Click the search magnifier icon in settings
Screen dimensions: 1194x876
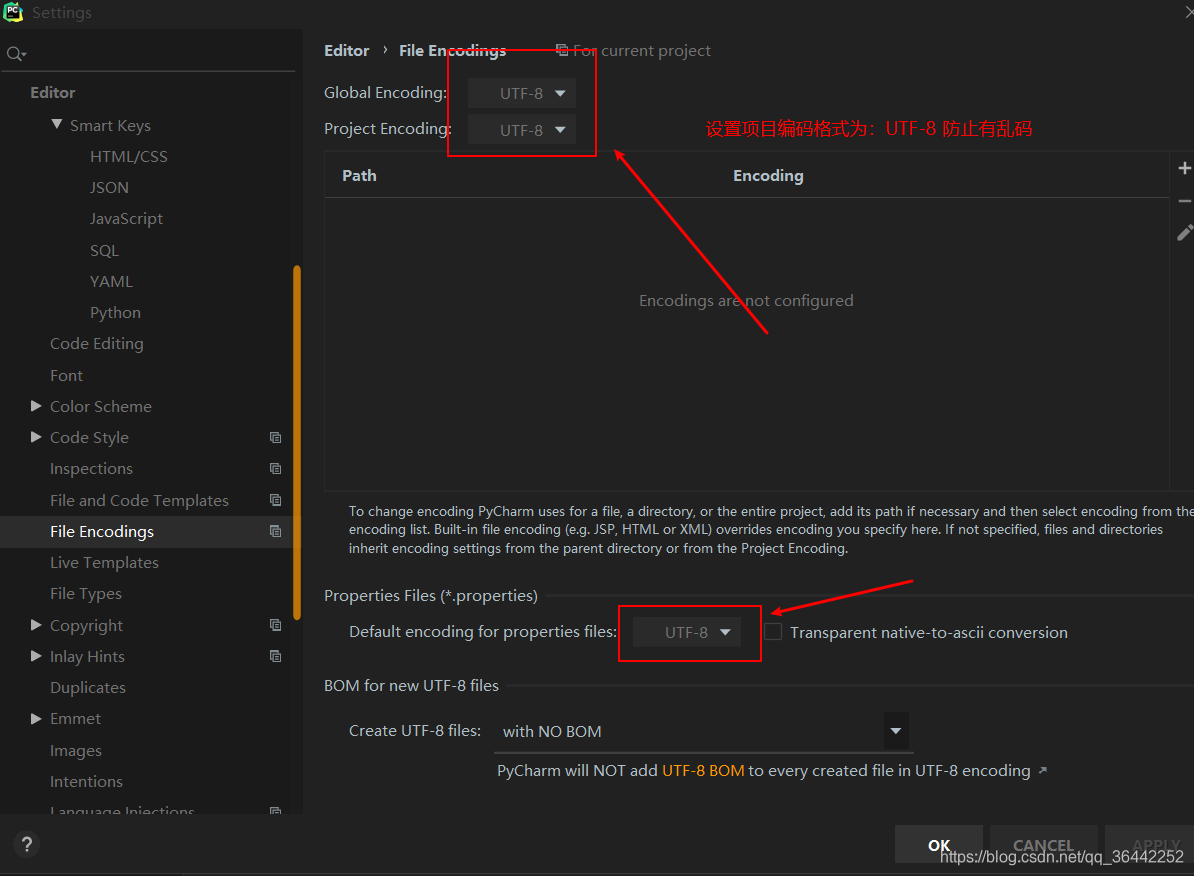tap(16, 53)
